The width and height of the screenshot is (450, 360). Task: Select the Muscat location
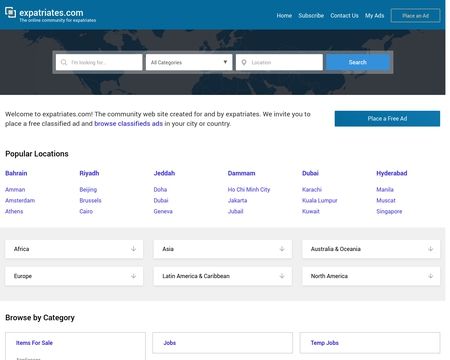pyautogui.click(x=386, y=201)
